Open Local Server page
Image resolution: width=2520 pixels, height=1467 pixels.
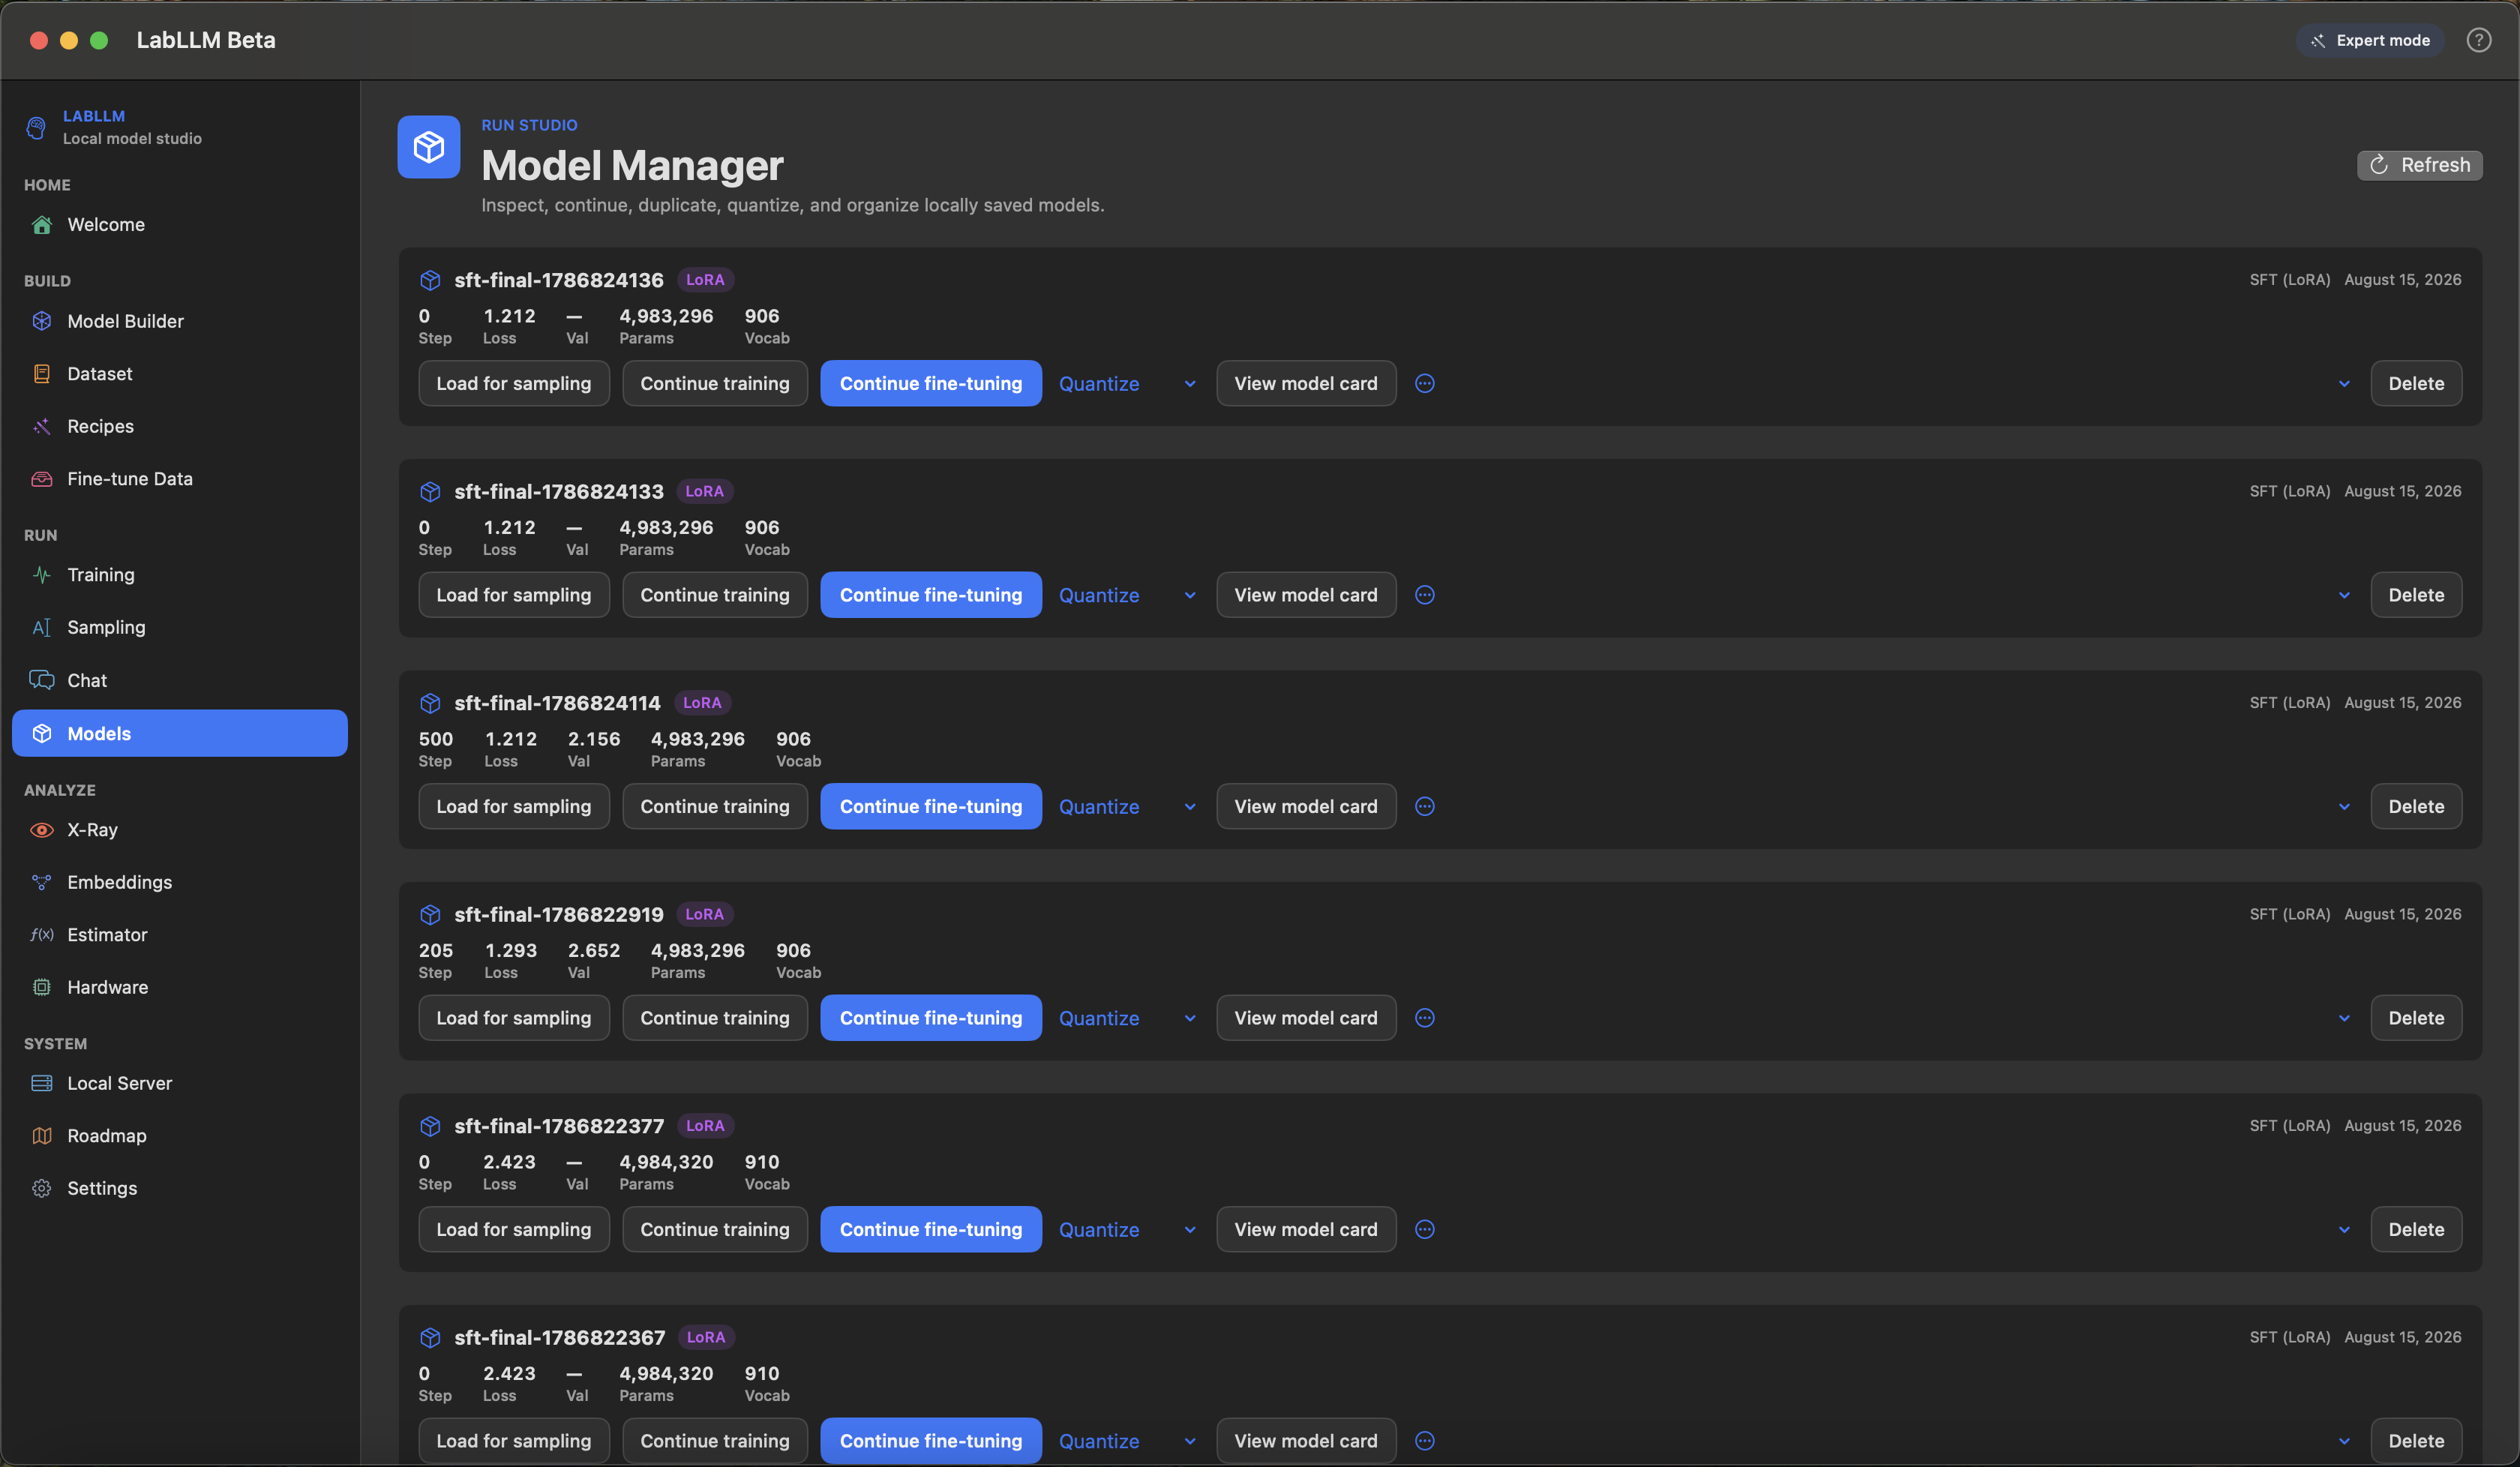[180, 1083]
